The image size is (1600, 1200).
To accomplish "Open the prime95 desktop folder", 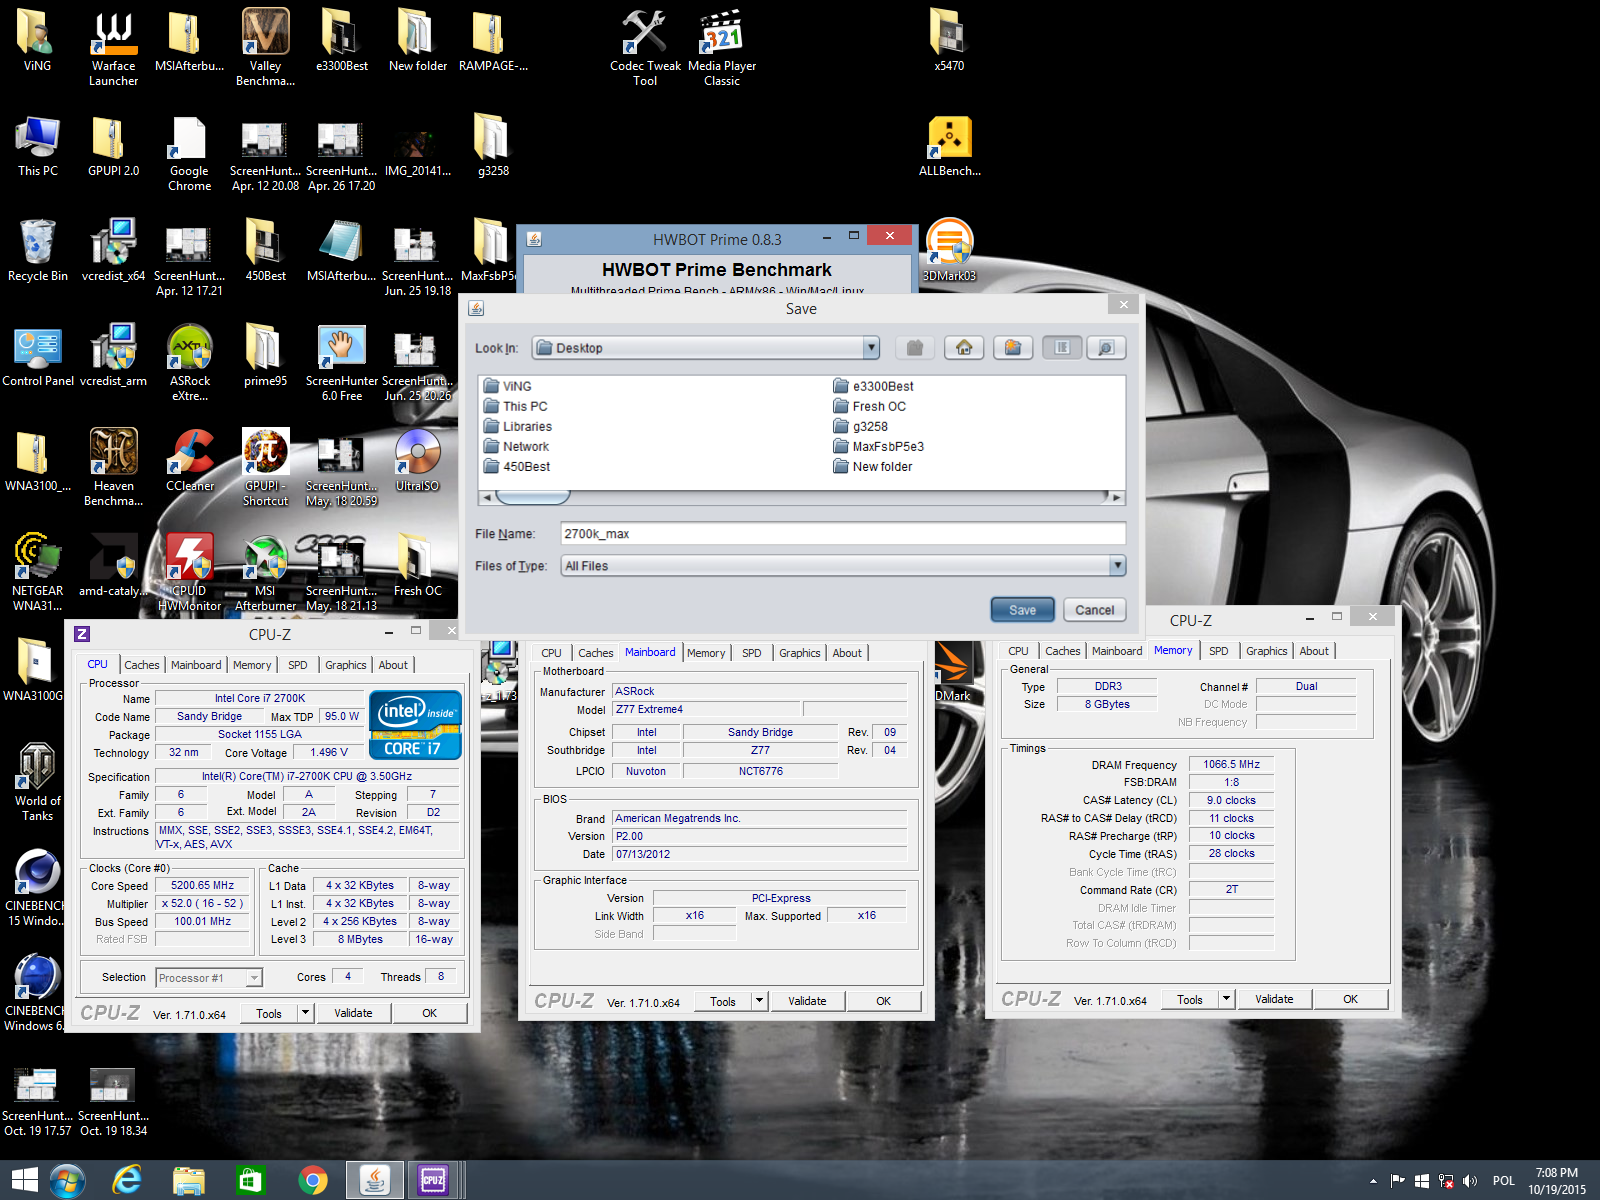I will click(x=265, y=355).
